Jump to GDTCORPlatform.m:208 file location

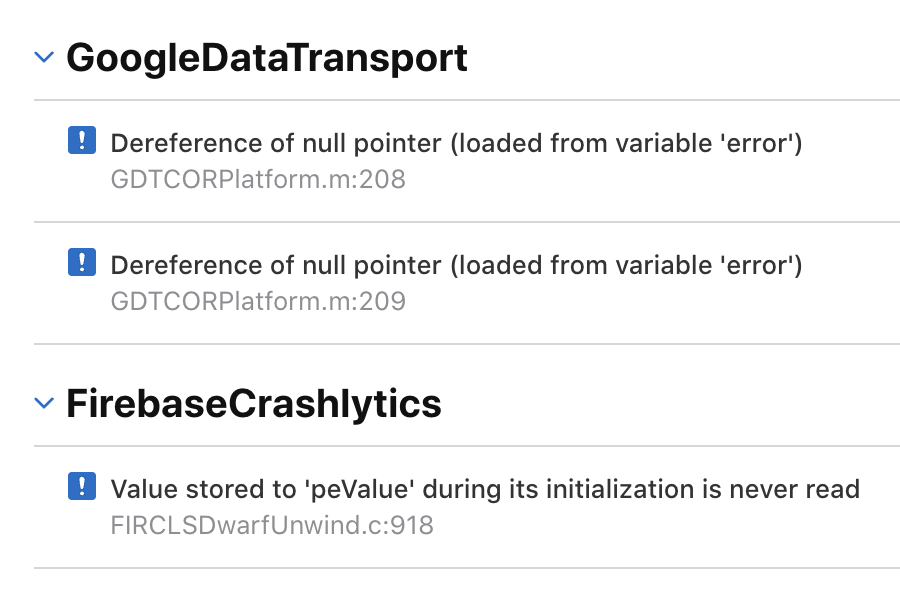[258, 179]
